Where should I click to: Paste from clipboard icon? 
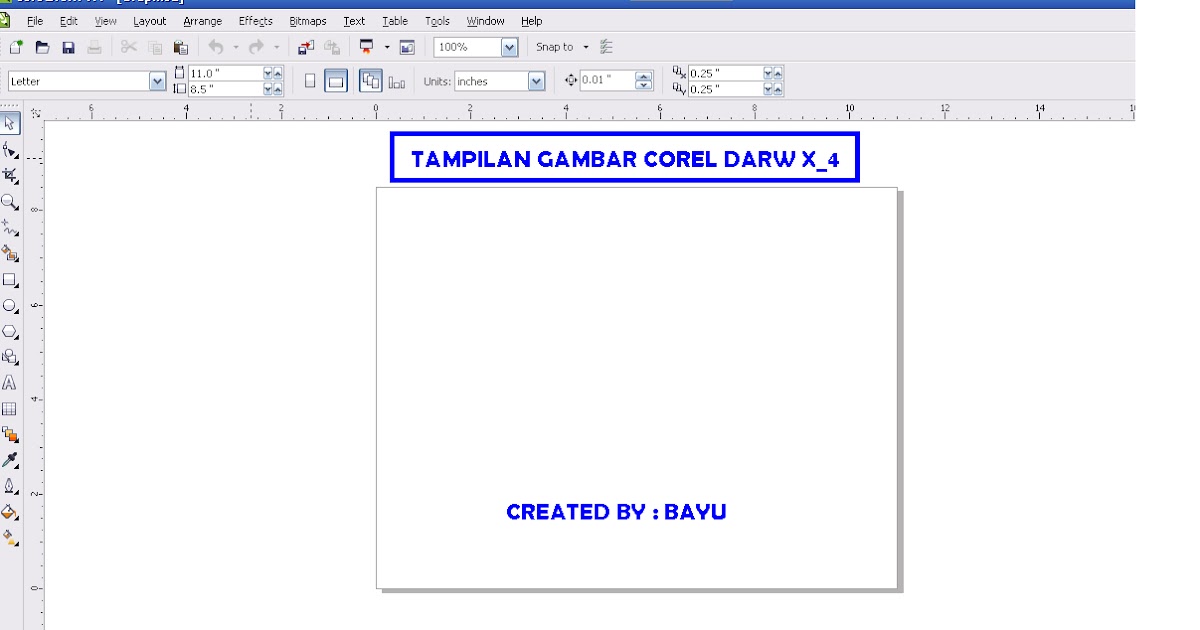pyautogui.click(x=181, y=47)
